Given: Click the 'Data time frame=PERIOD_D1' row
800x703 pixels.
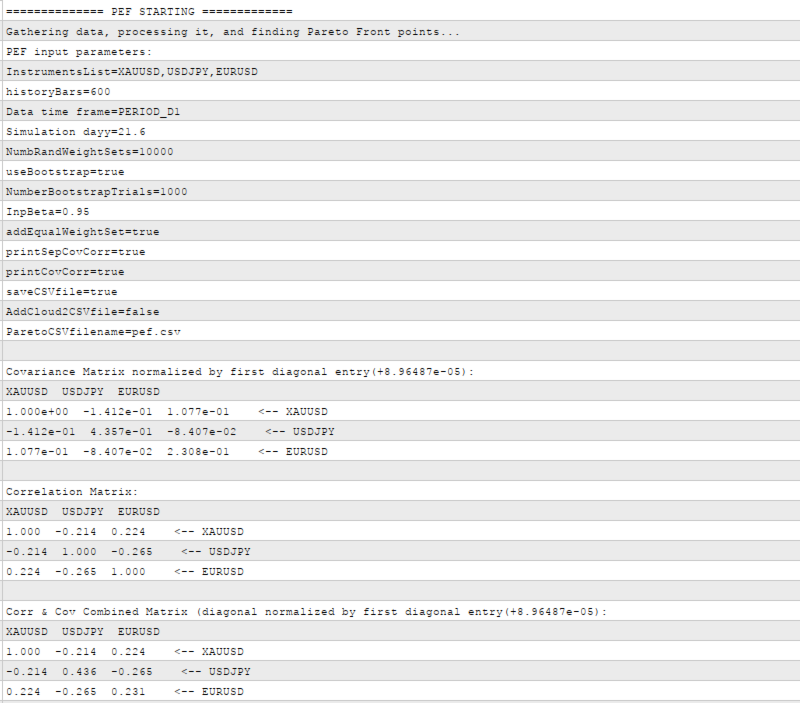Looking at the screenshot, I should pyautogui.click(x=401, y=111).
